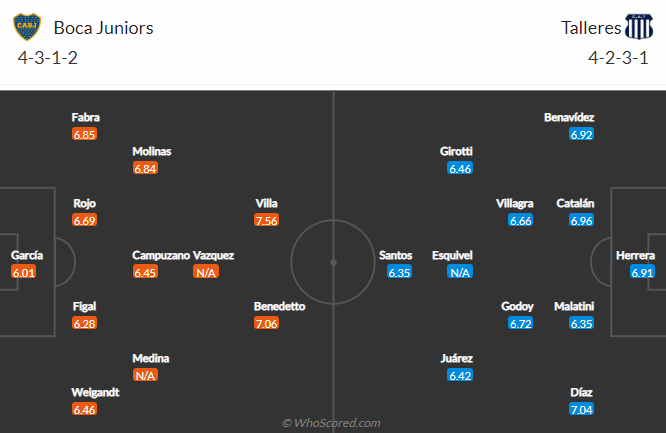Image resolution: width=666 pixels, height=433 pixels.
Task: Click Medina's N/A rating badge
Action: (x=145, y=375)
